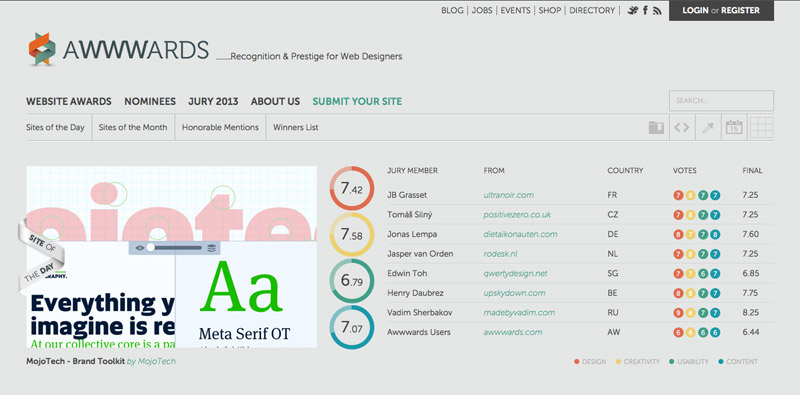Select the Sites of the Day tab
The height and width of the screenshot is (395, 800).
pyautogui.click(x=55, y=128)
